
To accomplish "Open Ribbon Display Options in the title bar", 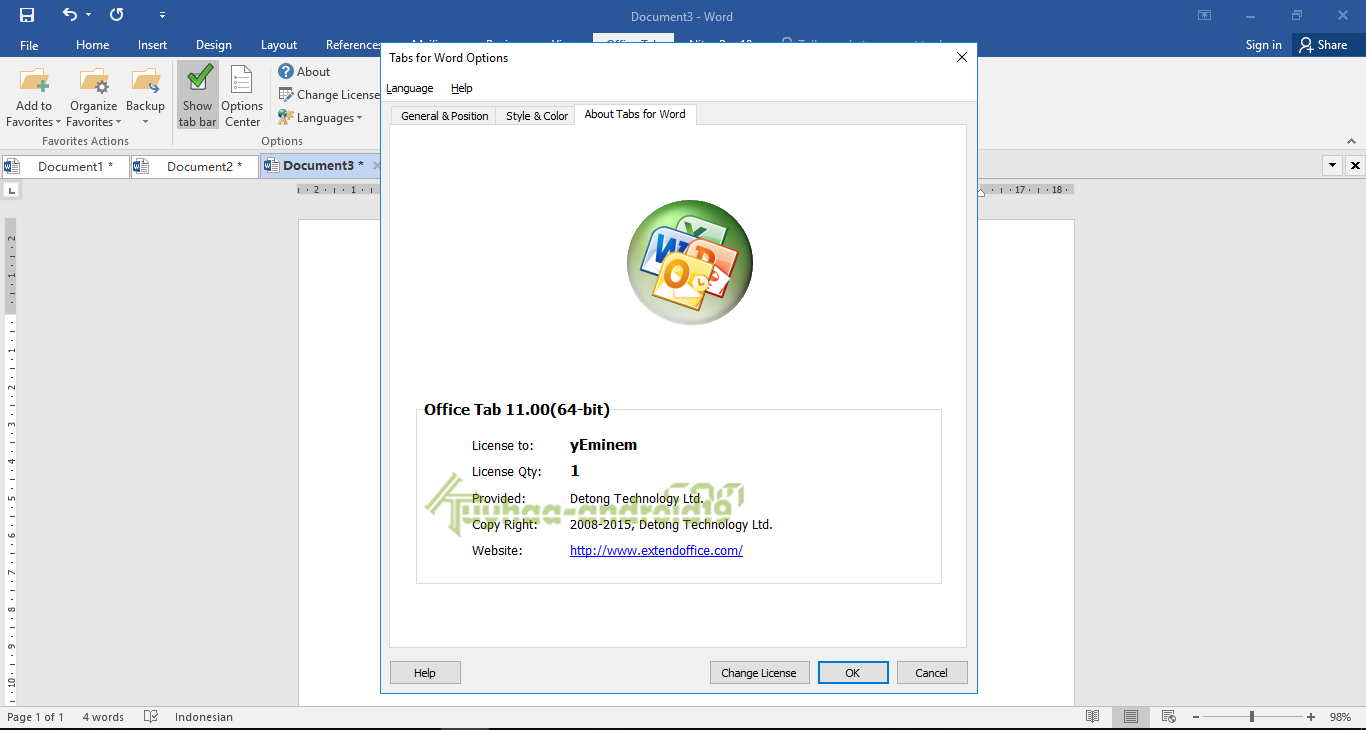I will pyautogui.click(x=1204, y=15).
